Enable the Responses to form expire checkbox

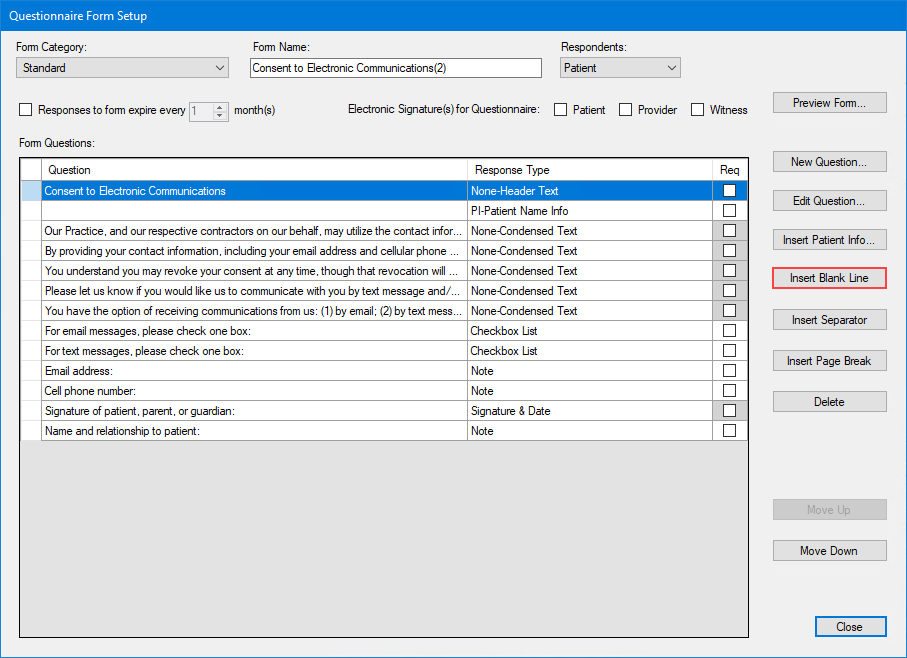tap(25, 110)
